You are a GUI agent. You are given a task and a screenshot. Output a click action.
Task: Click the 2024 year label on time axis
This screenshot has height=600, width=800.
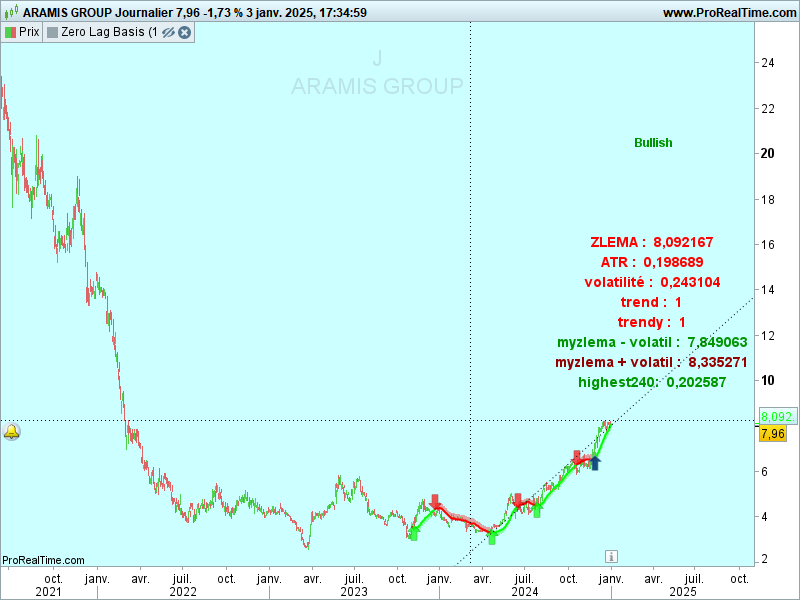[x=525, y=592]
